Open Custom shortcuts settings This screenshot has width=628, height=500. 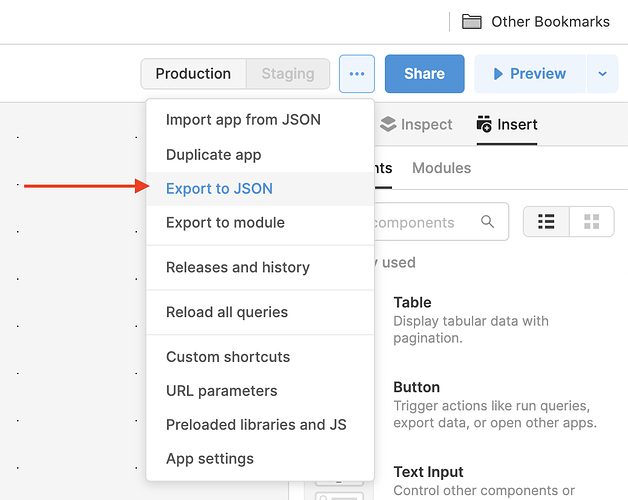click(228, 357)
